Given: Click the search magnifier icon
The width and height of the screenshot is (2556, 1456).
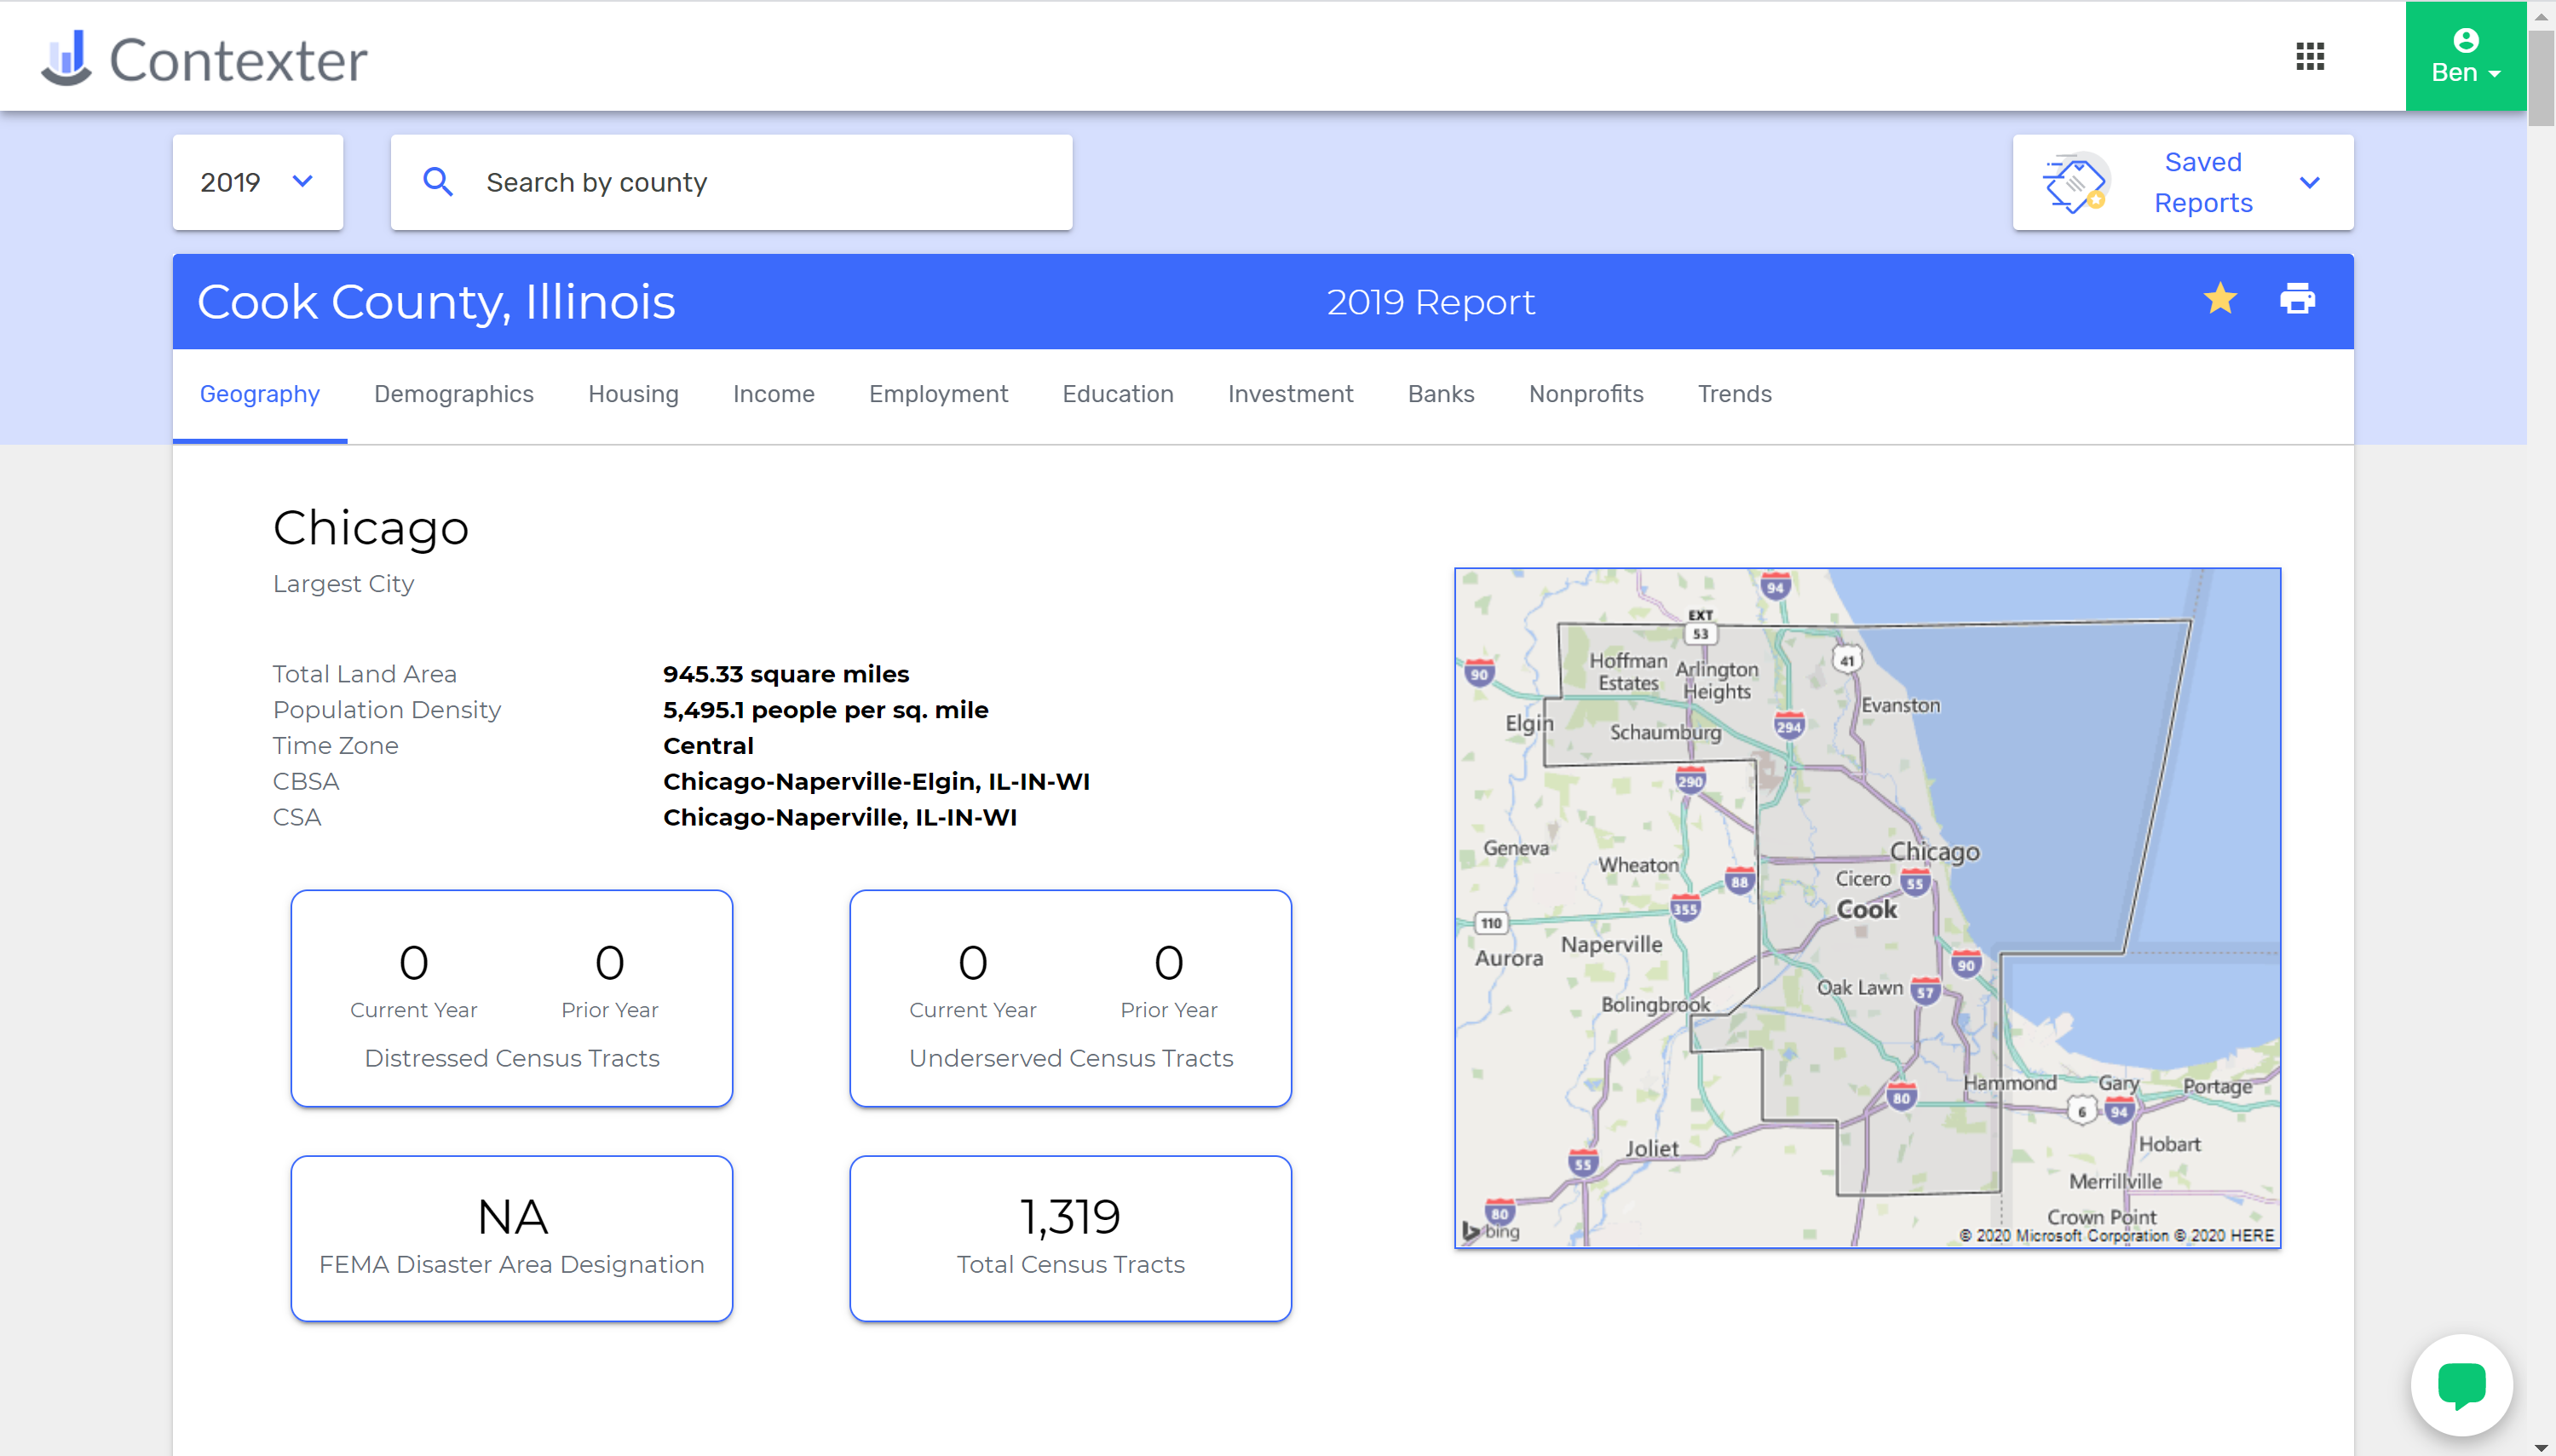Looking at the screenshot, I should pos(437,182).
